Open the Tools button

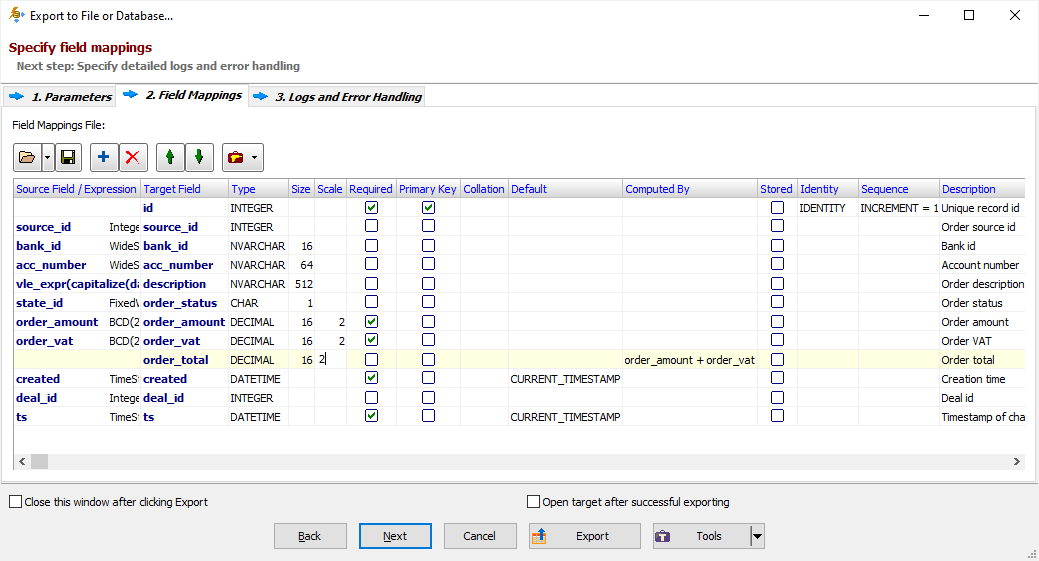pyautogui.click(x=702, y=536)
